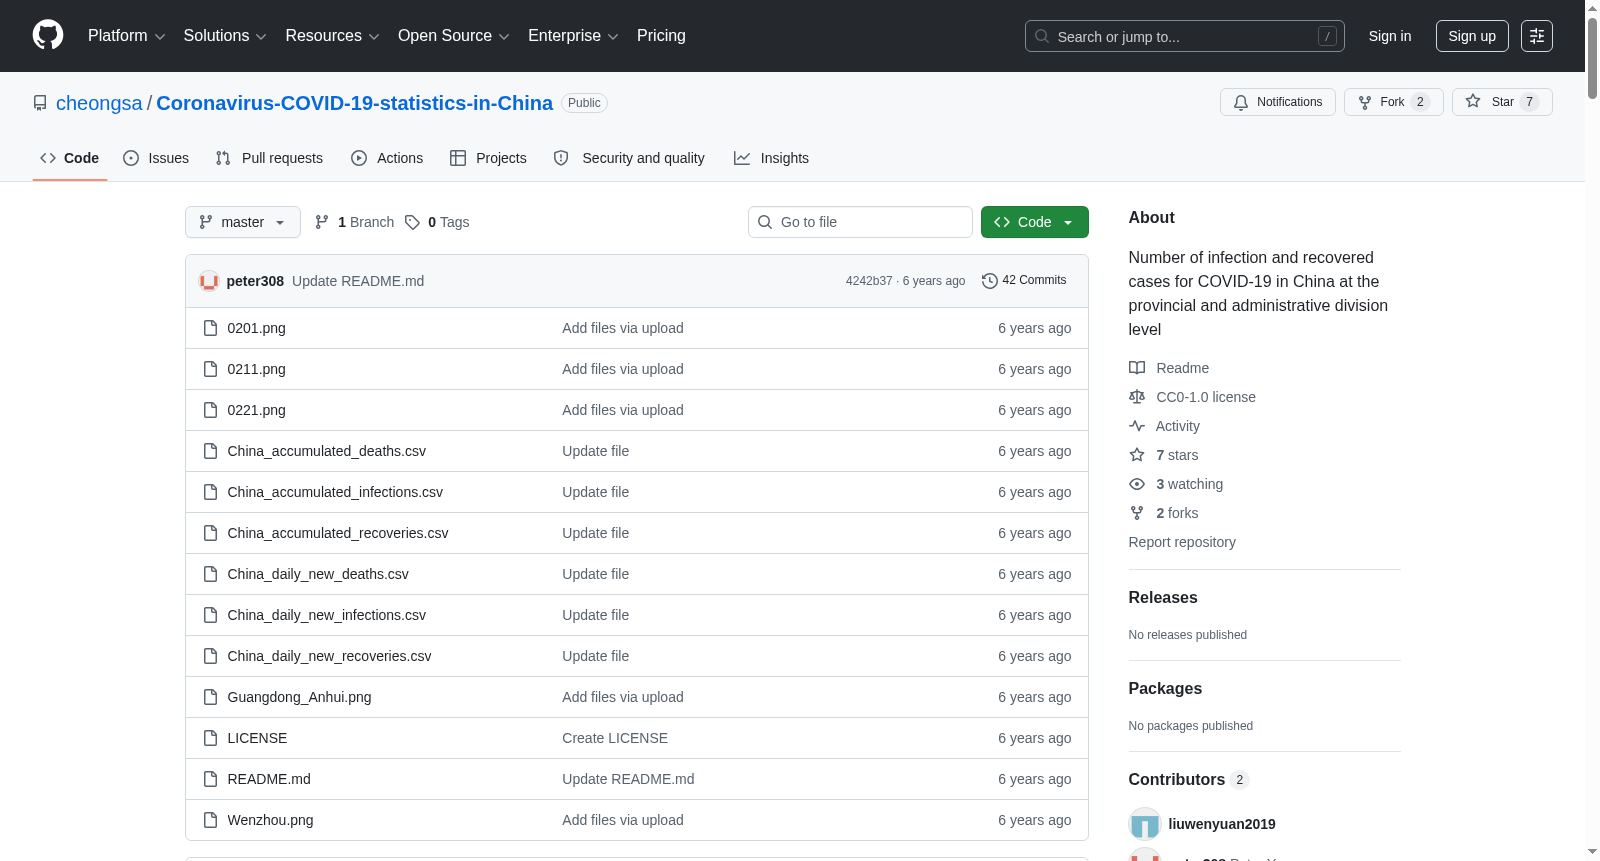1600x861 pixels.
Task: Switch to the Projects tab
Action: [488, 158]
